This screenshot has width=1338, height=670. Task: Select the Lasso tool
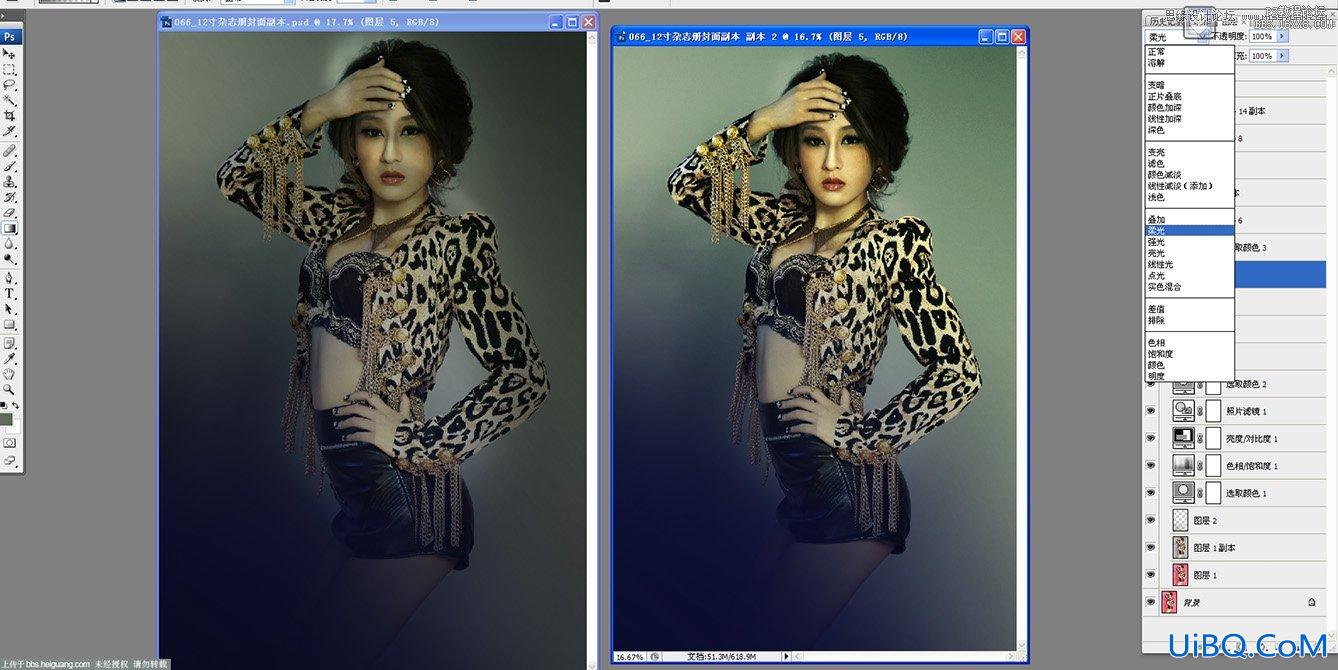(9, 85)
